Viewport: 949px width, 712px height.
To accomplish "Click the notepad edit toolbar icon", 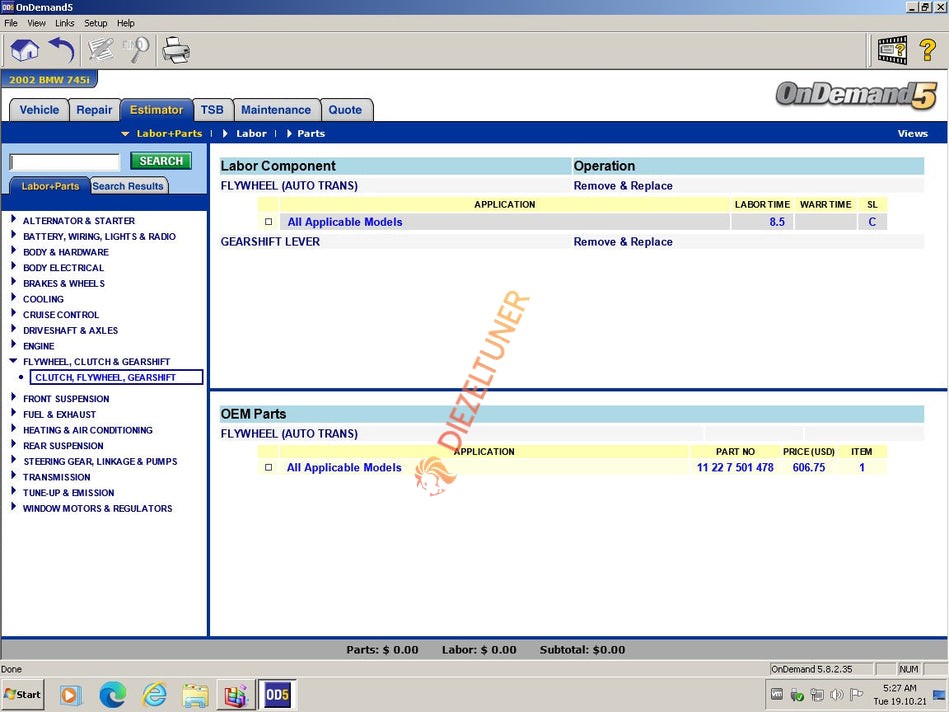I will 100,50.
